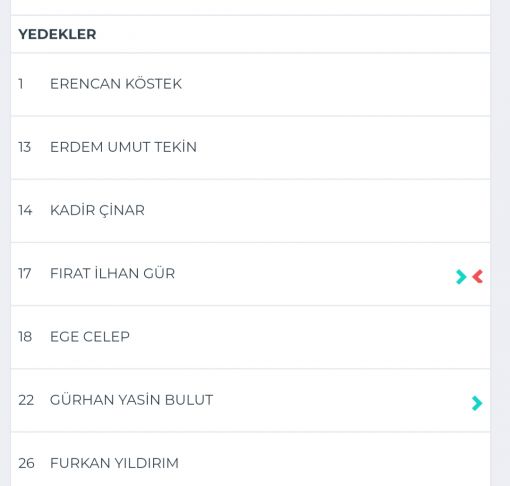
Task: Open player Erdem Umut Tekin
Action: click(123, 147)
